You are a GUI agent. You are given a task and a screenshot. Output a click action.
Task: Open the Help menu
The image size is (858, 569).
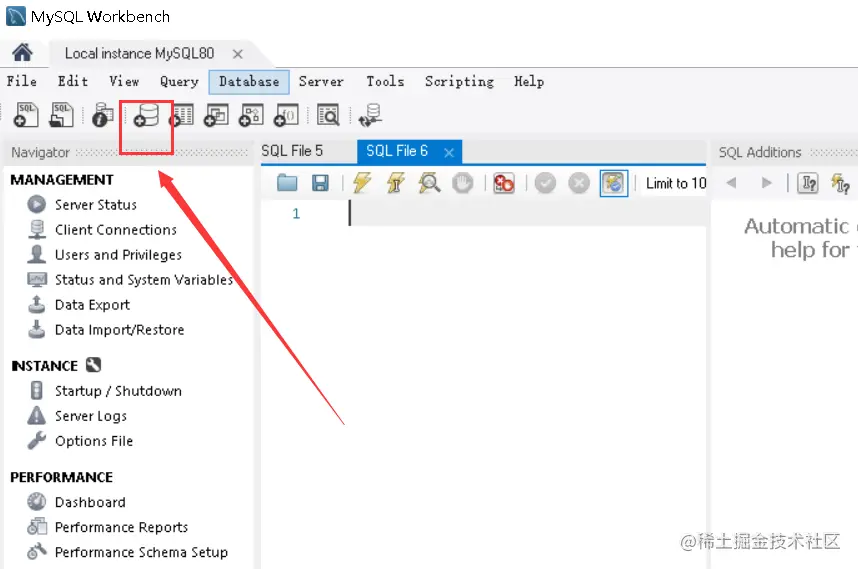[x=529, y=82]
